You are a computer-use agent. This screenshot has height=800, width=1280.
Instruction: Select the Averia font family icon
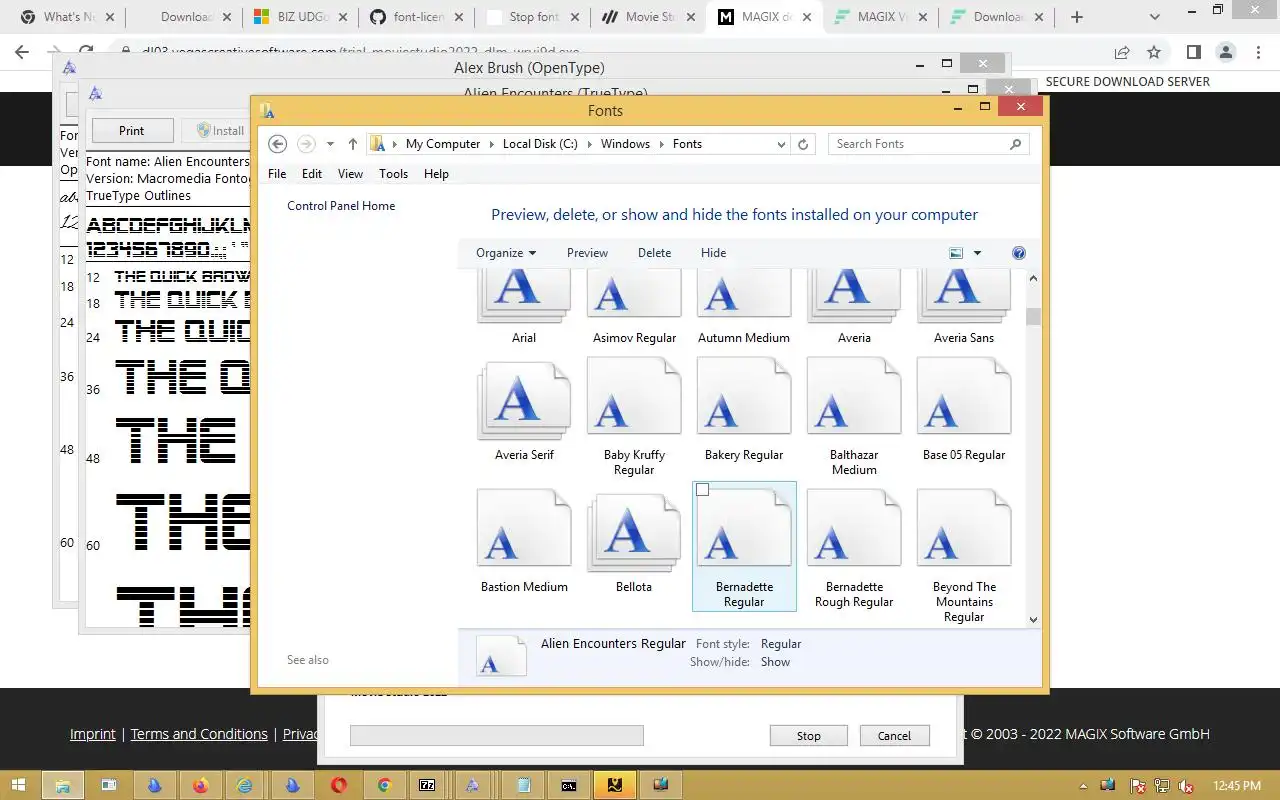854,296
